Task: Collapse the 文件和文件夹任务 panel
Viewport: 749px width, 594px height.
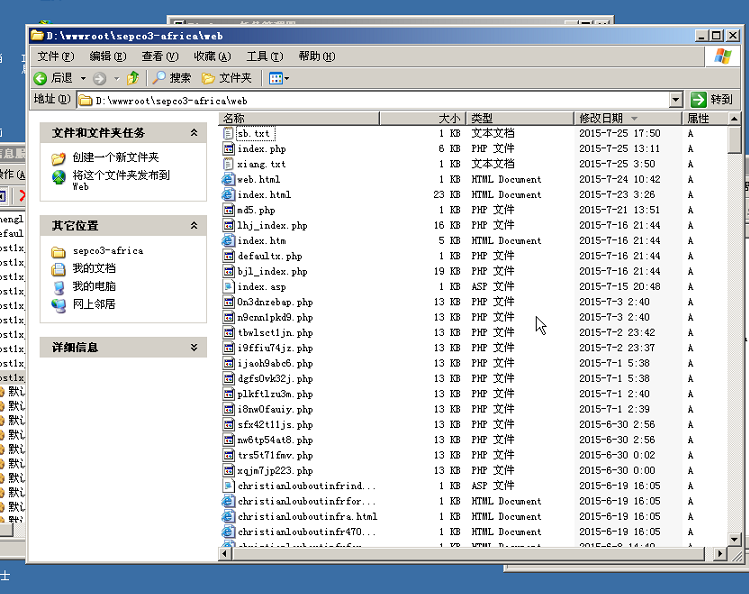Action: 193,133
